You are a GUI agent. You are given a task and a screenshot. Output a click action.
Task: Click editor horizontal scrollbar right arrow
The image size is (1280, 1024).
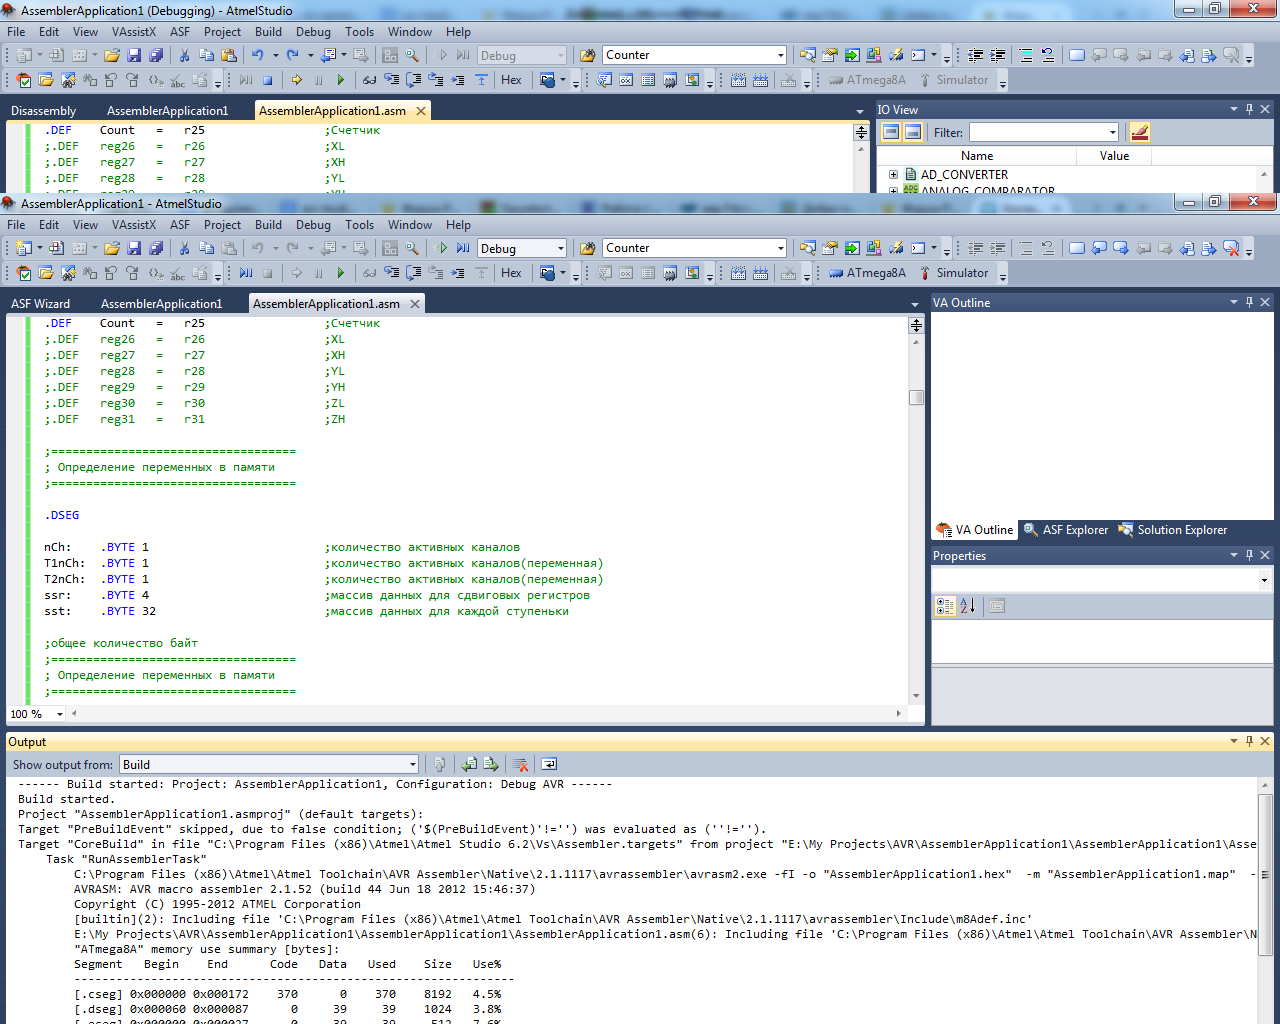click(x=898, y=714)
